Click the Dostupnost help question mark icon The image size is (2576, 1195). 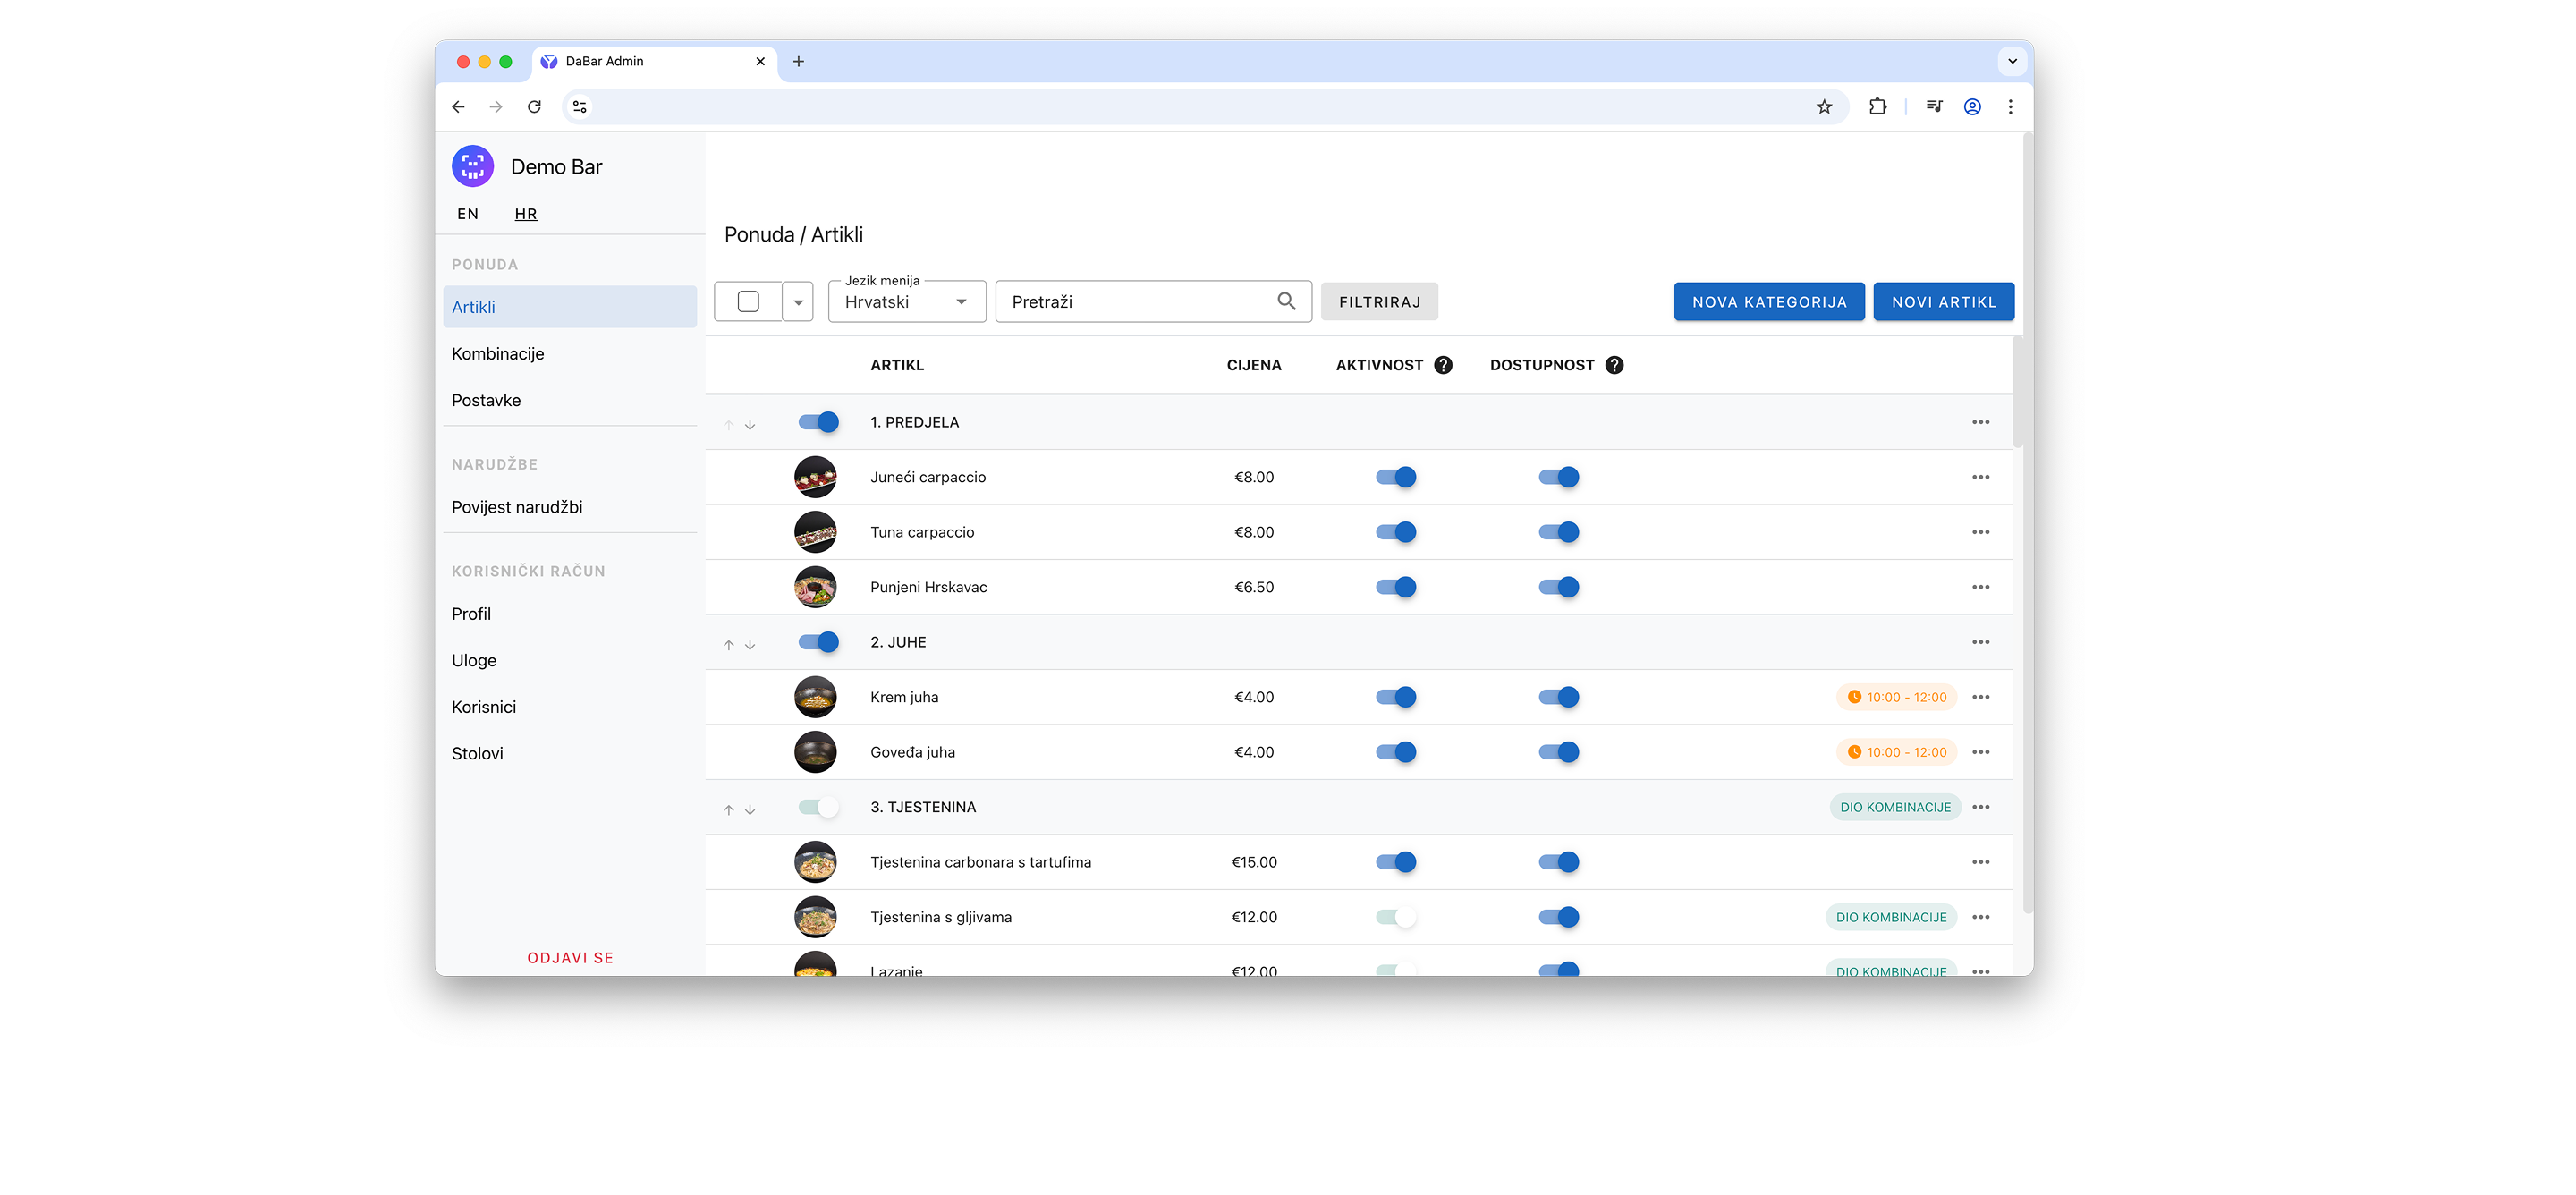pos(1614,365)
